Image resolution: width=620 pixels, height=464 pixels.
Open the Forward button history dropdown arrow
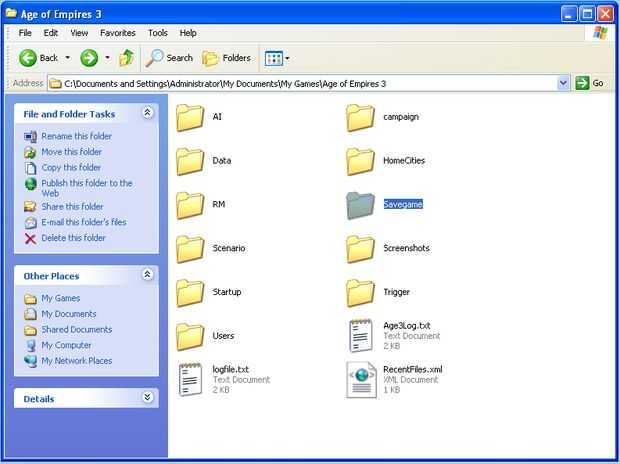click(x=107, y=58)
